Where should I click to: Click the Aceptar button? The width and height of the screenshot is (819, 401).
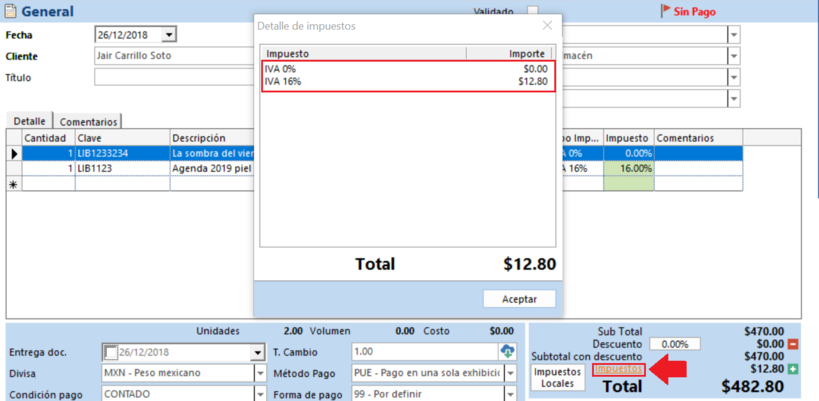(519, 299)
